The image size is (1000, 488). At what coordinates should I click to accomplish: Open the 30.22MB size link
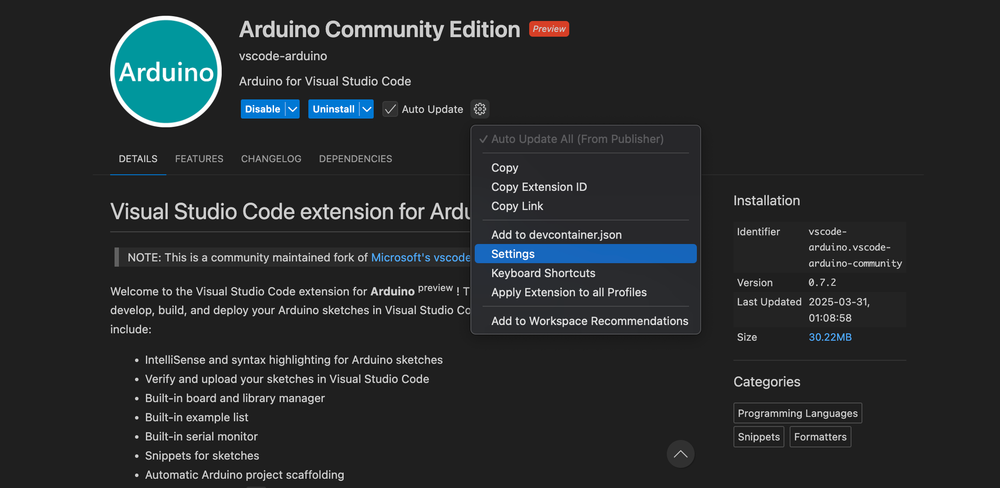pos(830,338)
